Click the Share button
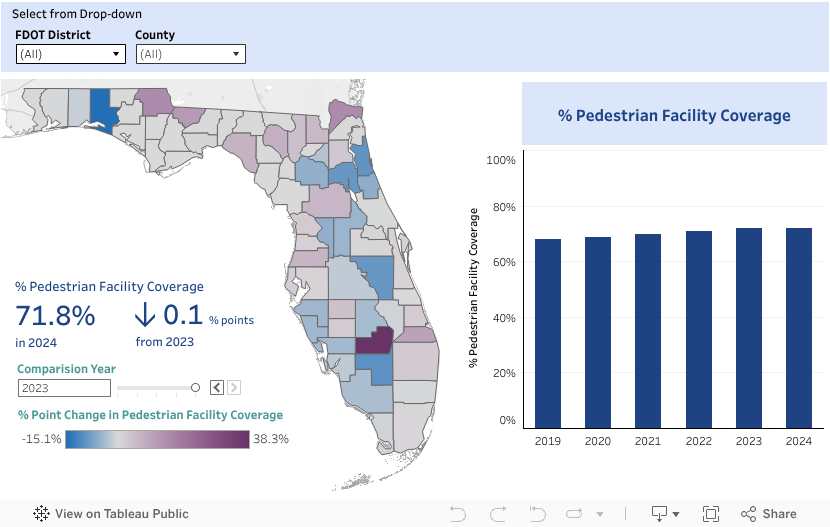The height and width of the screenshot is (527, 830). click(x=768, y=514)
